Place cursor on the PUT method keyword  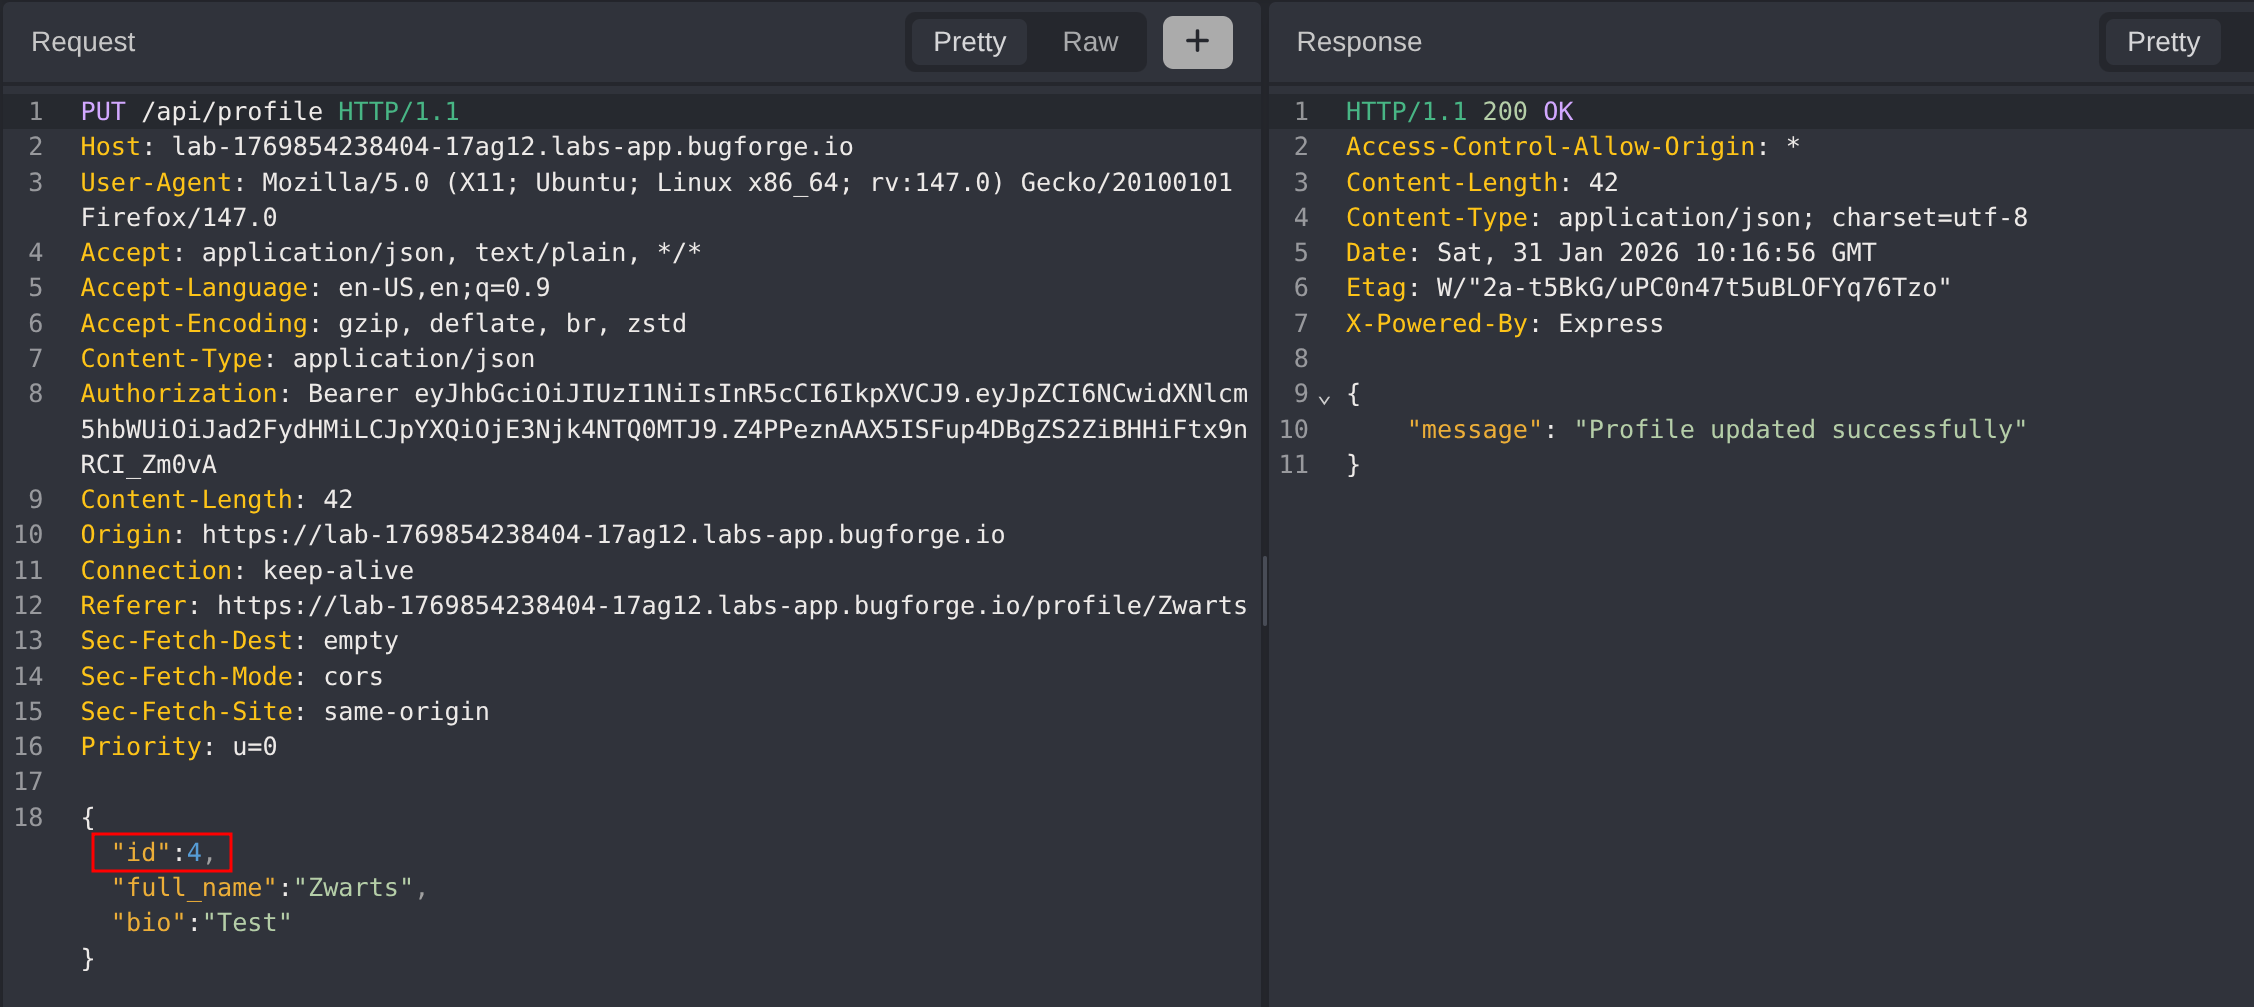coord(103,111)
